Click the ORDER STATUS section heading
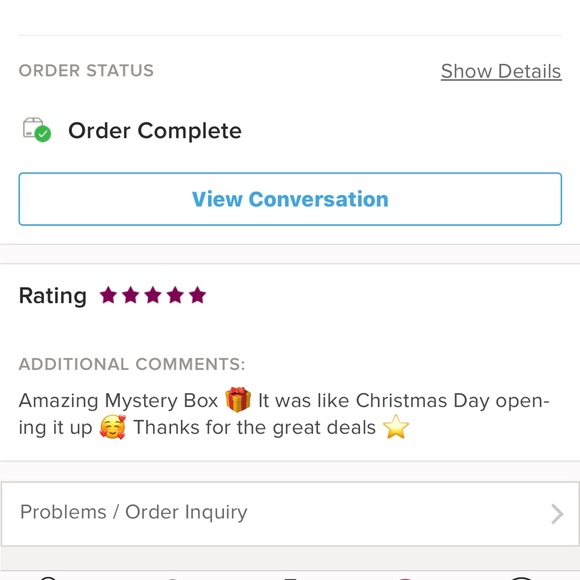This screenshot has width=580, height=580. pyautogui.click(x=86, y=71)
